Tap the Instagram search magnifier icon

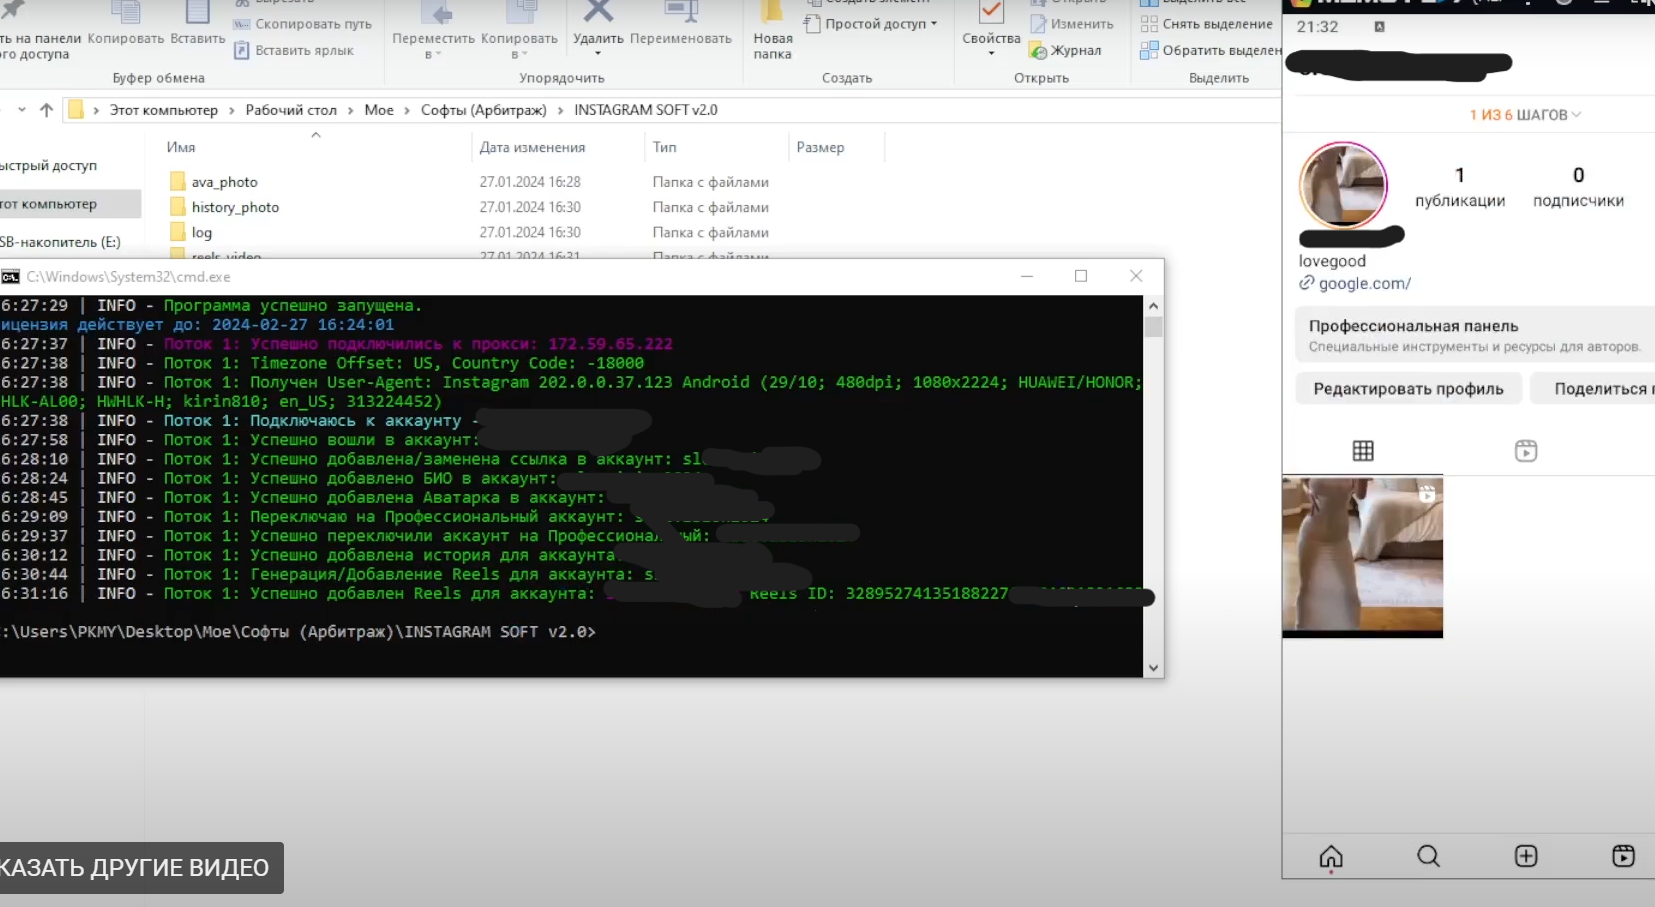click(x=1428, y=857)
